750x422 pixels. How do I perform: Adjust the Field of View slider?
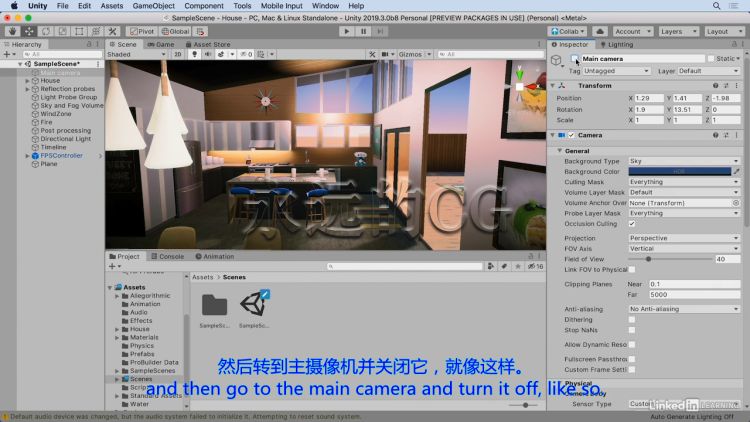671,259
